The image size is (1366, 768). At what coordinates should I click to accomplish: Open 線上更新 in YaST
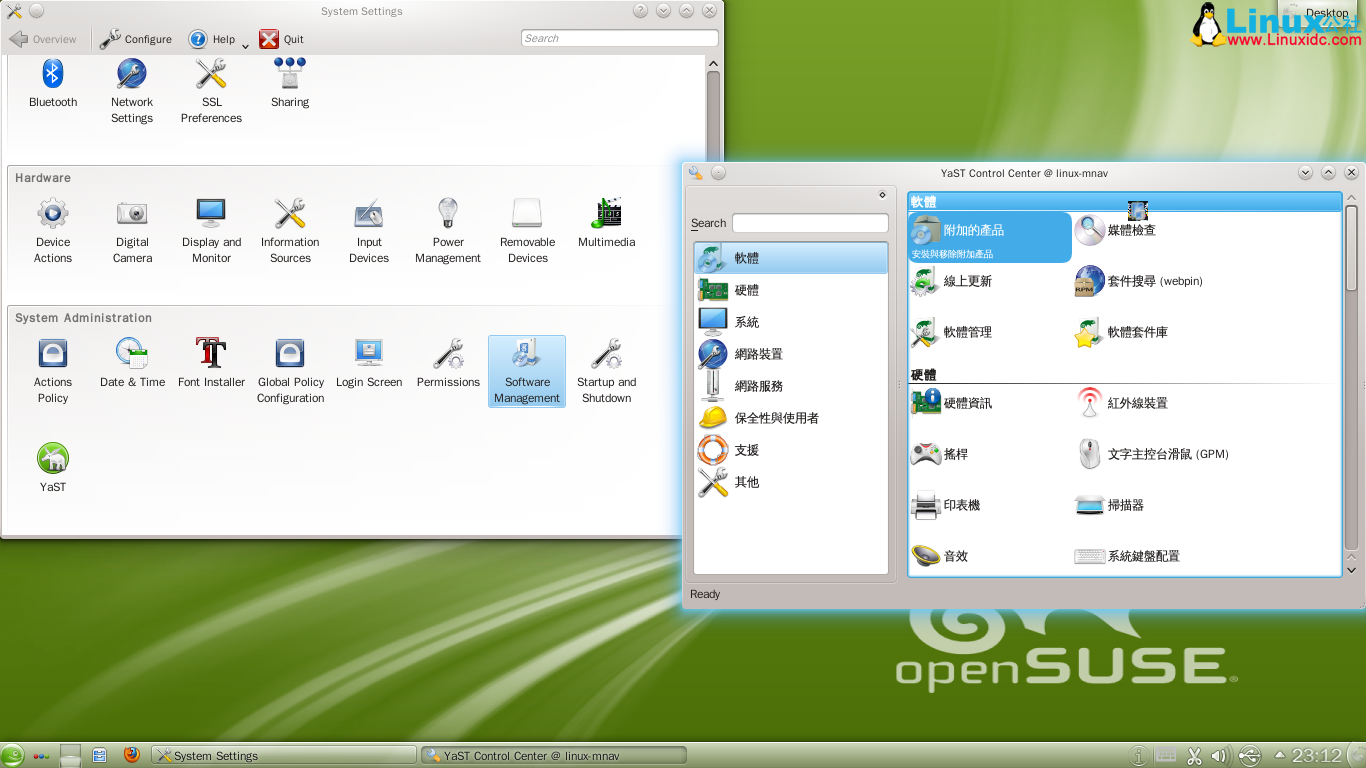(951, 281)
